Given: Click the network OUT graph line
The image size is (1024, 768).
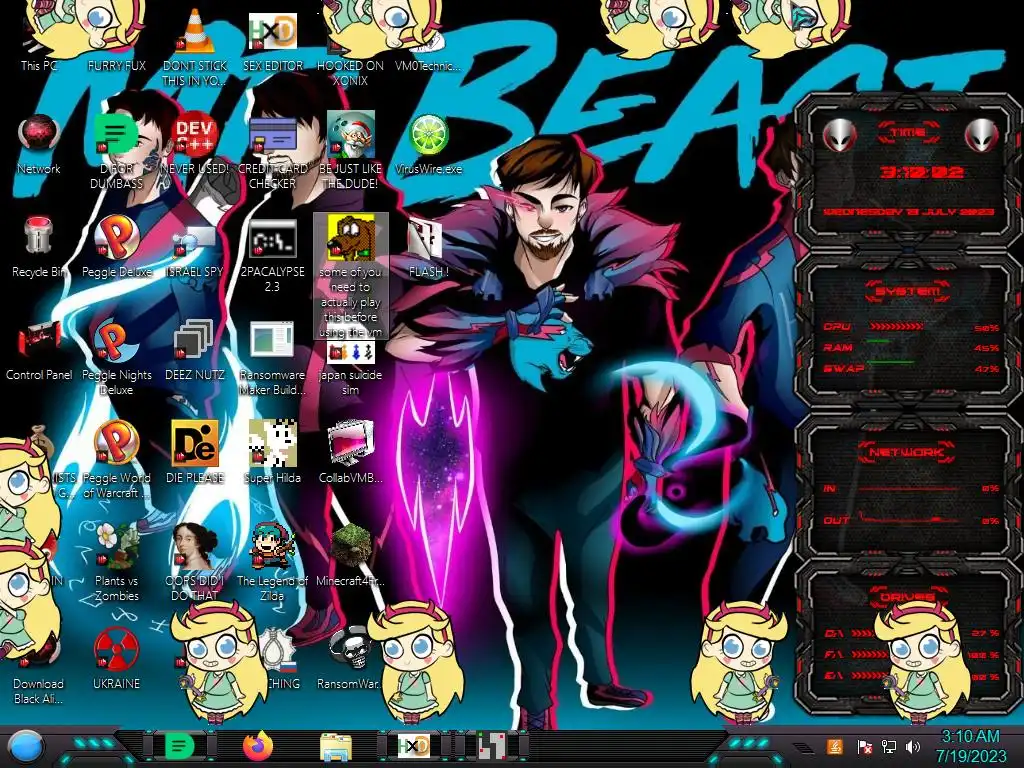Looking at the screenshot, I should (909, 520).
